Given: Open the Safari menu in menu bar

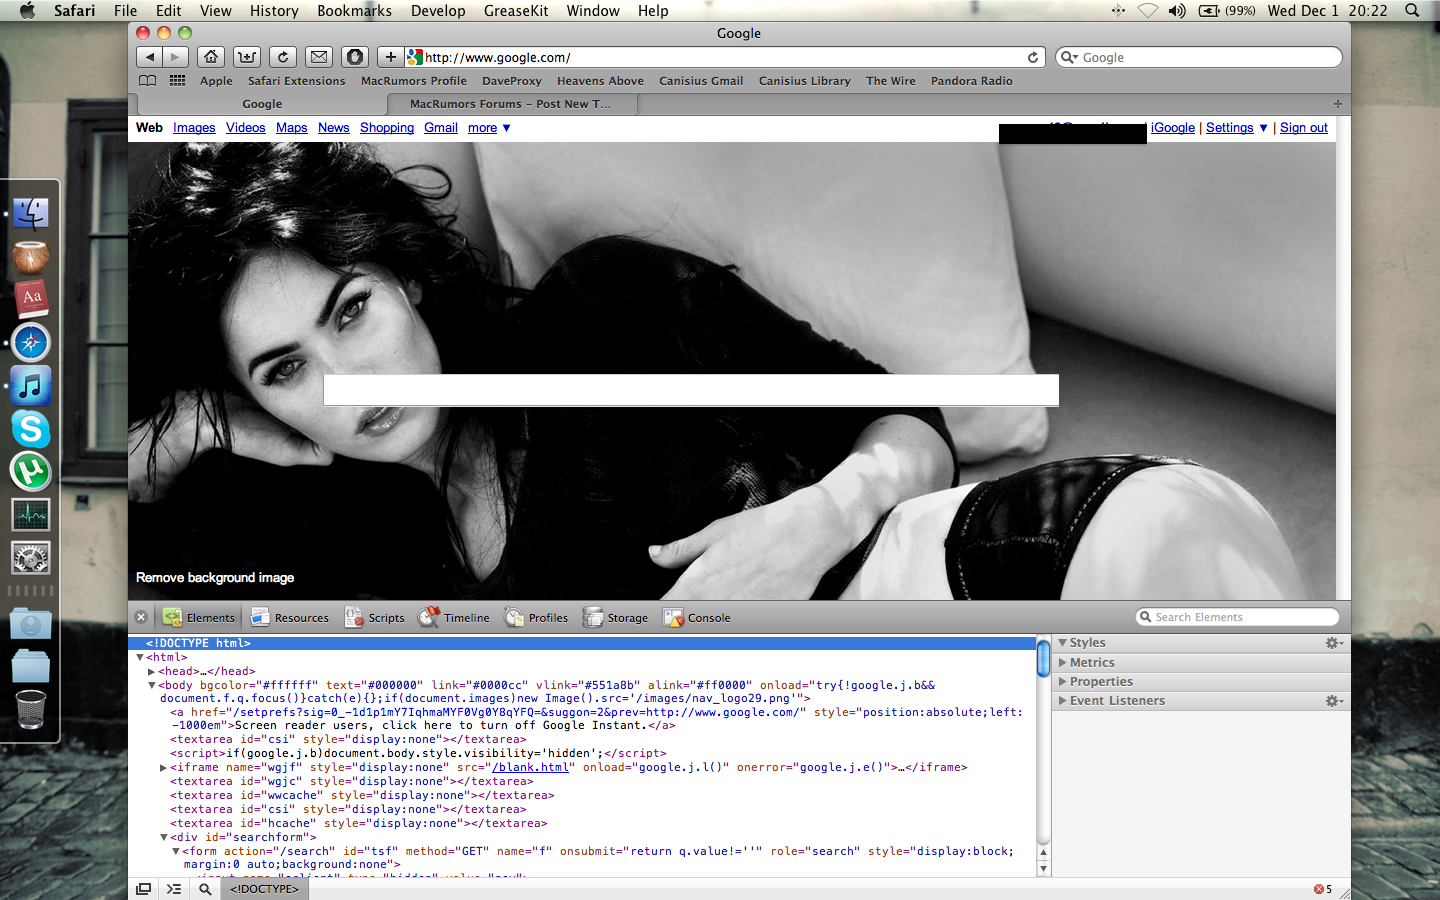Looking at the screenshot, I should (75, 11).
